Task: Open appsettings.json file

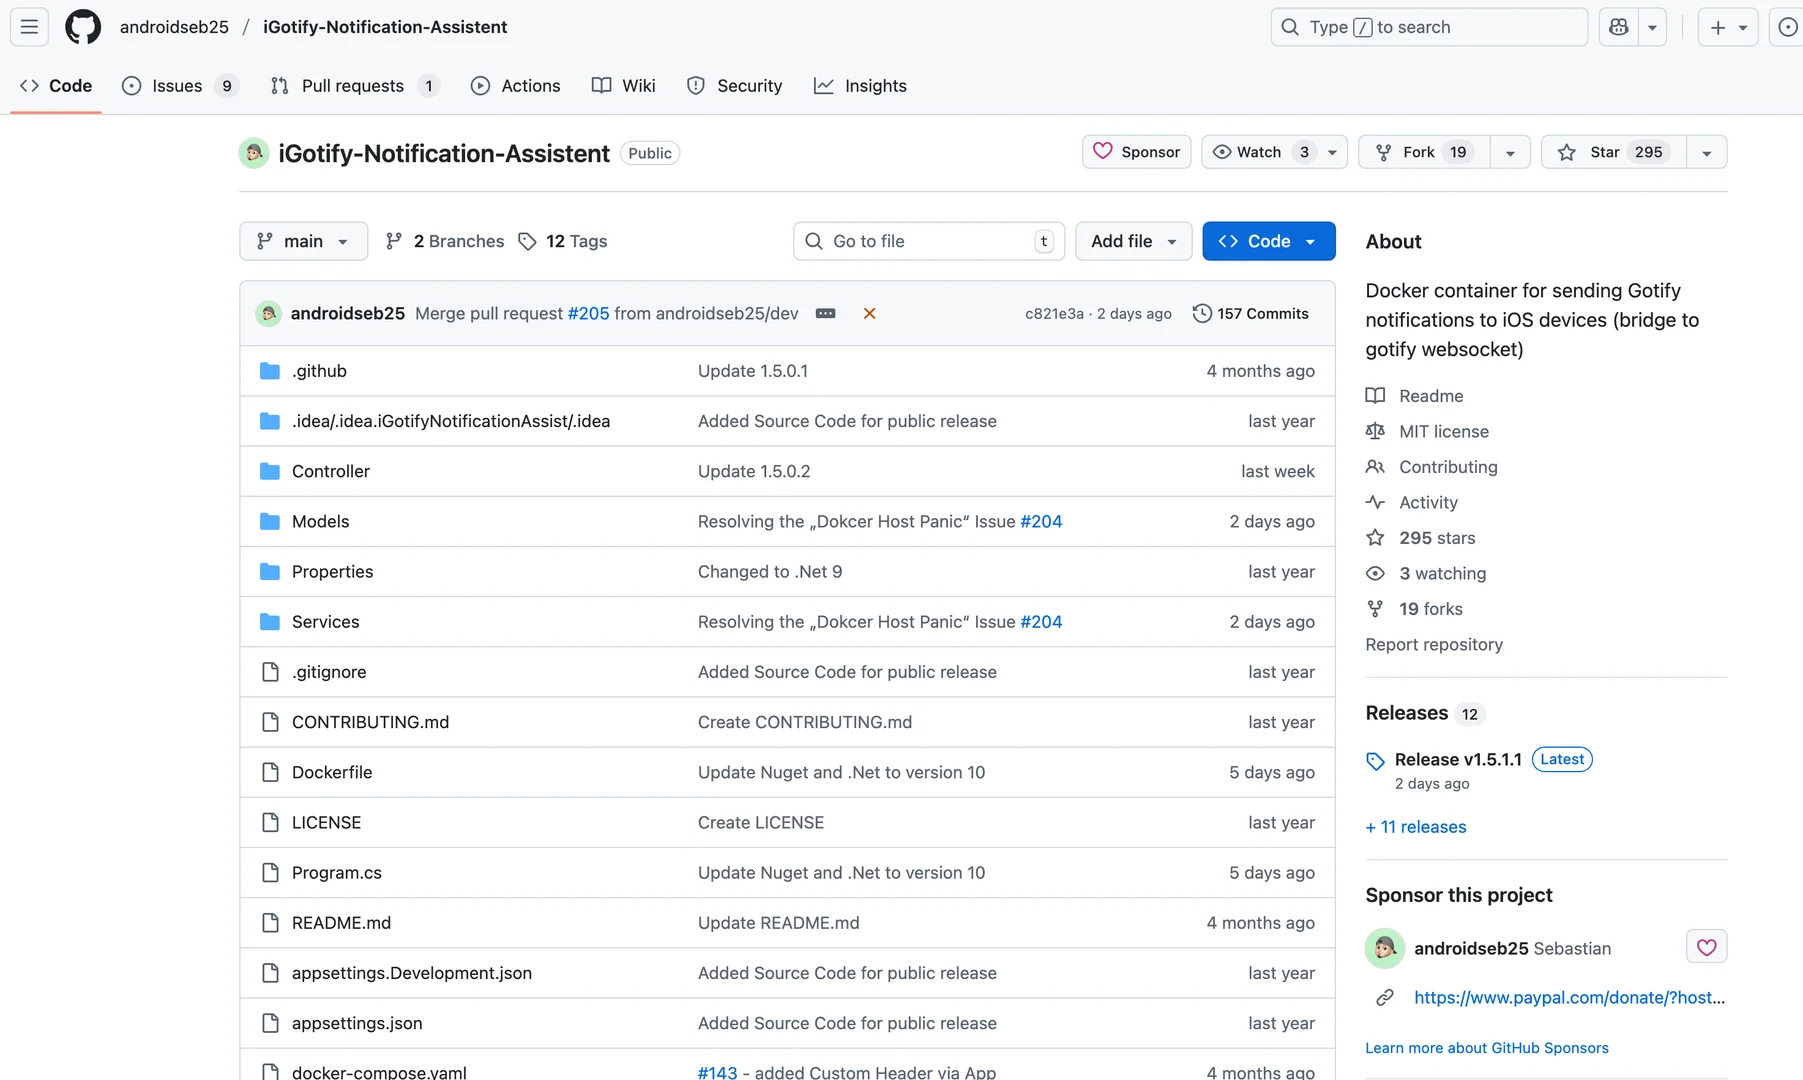Action: point(357,1023)
